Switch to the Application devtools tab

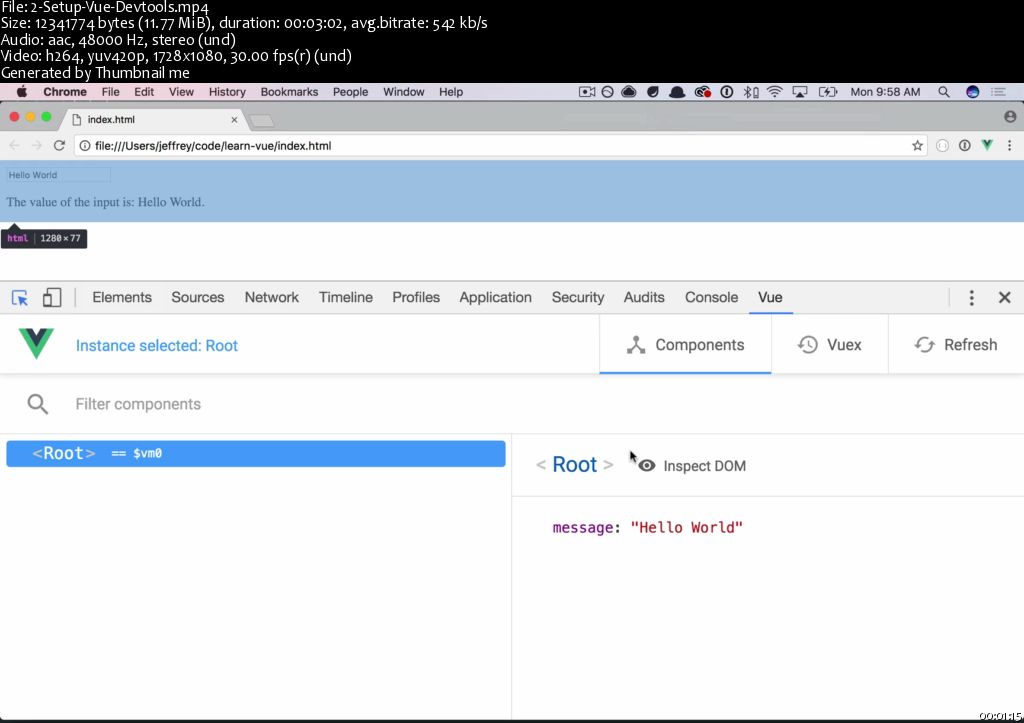tap(495, 297)
